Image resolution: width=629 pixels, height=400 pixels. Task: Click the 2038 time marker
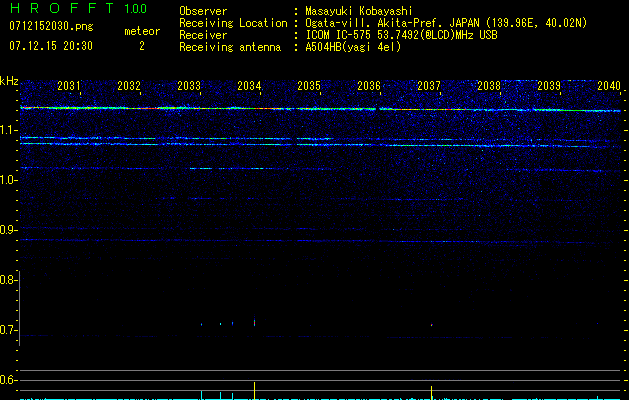[489, 86]
